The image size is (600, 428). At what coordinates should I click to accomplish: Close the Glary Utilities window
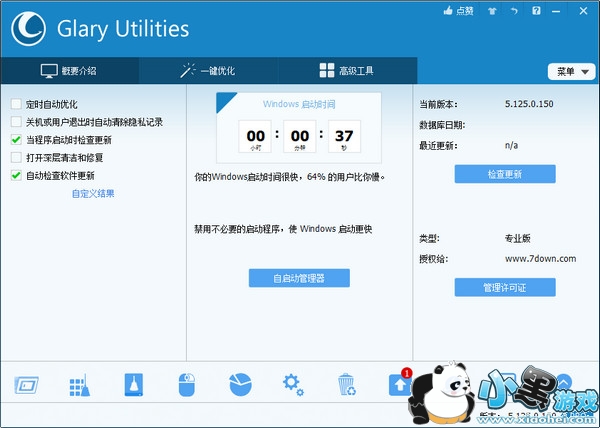[583, 11]
